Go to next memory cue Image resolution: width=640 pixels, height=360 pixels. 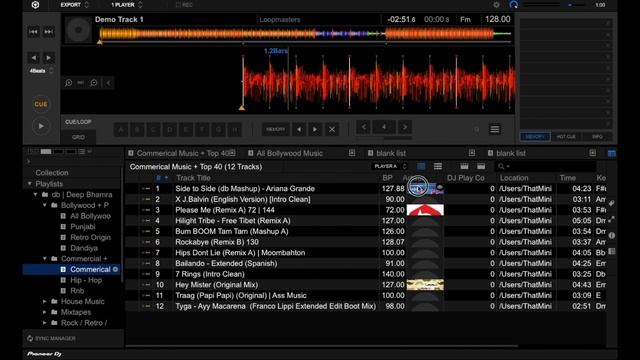click(x=315, y=129)
